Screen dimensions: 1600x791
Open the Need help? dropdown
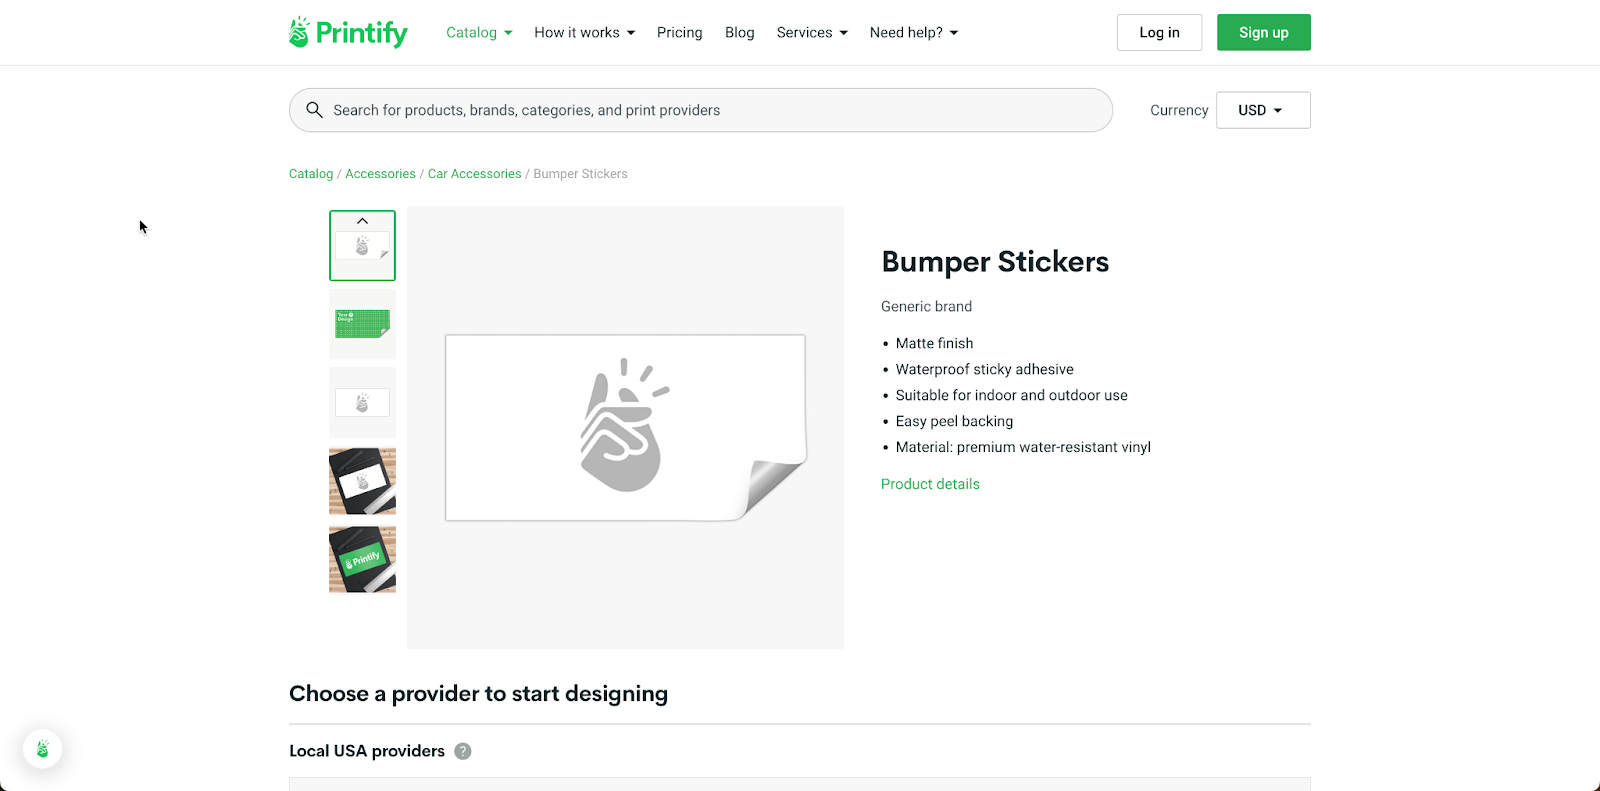(x=914, y=32)
